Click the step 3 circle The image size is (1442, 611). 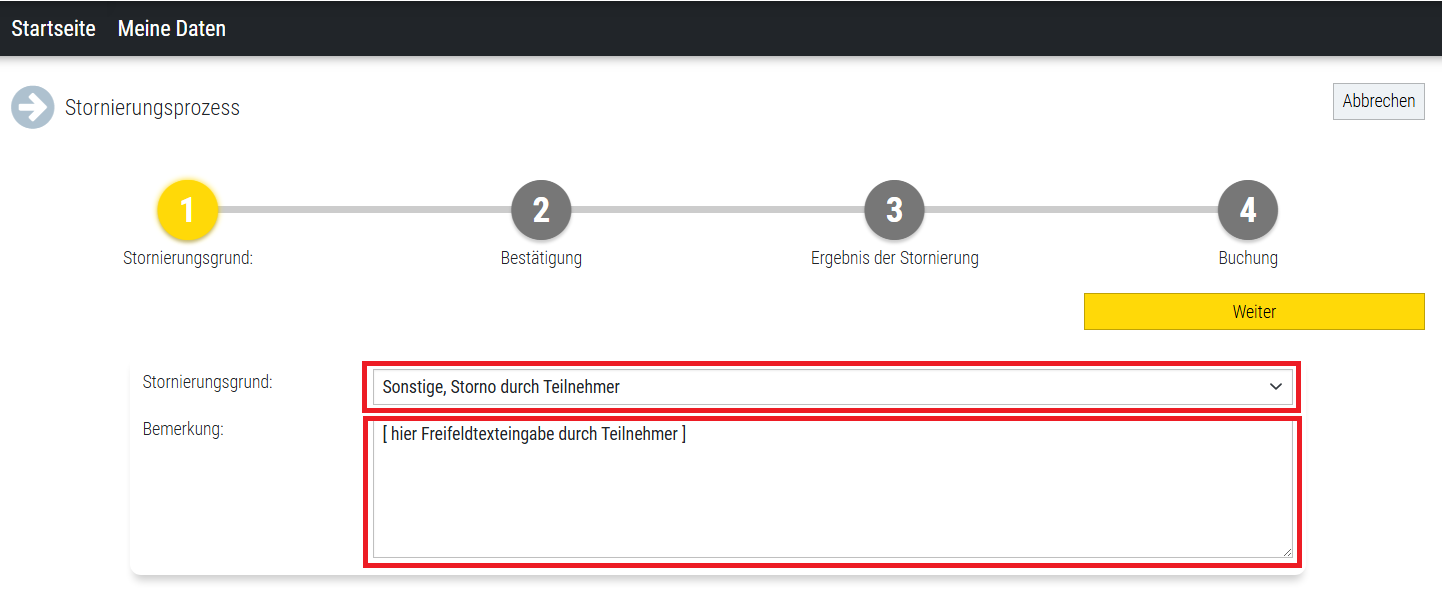point(894,210)
